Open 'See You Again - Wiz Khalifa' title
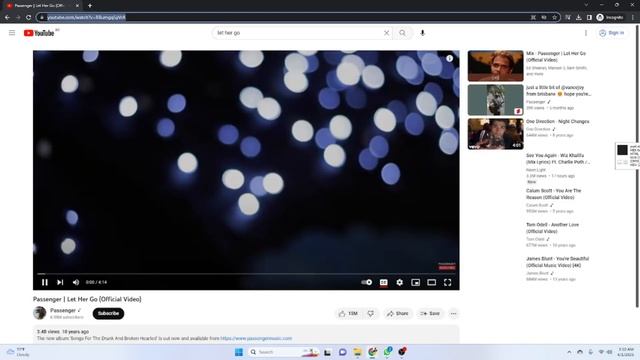Screen dimensions: 640x360 [x=558, y=159]
